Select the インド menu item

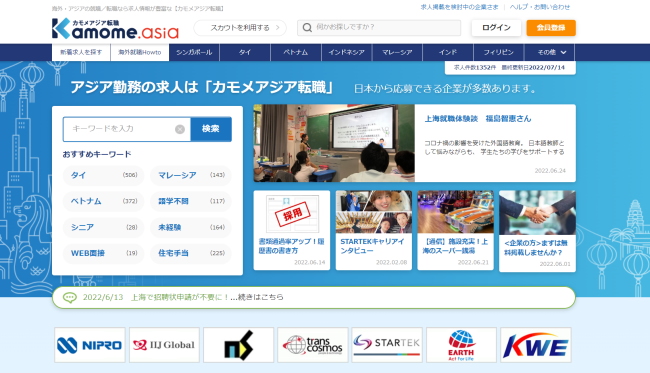click(x=448, y=53)
